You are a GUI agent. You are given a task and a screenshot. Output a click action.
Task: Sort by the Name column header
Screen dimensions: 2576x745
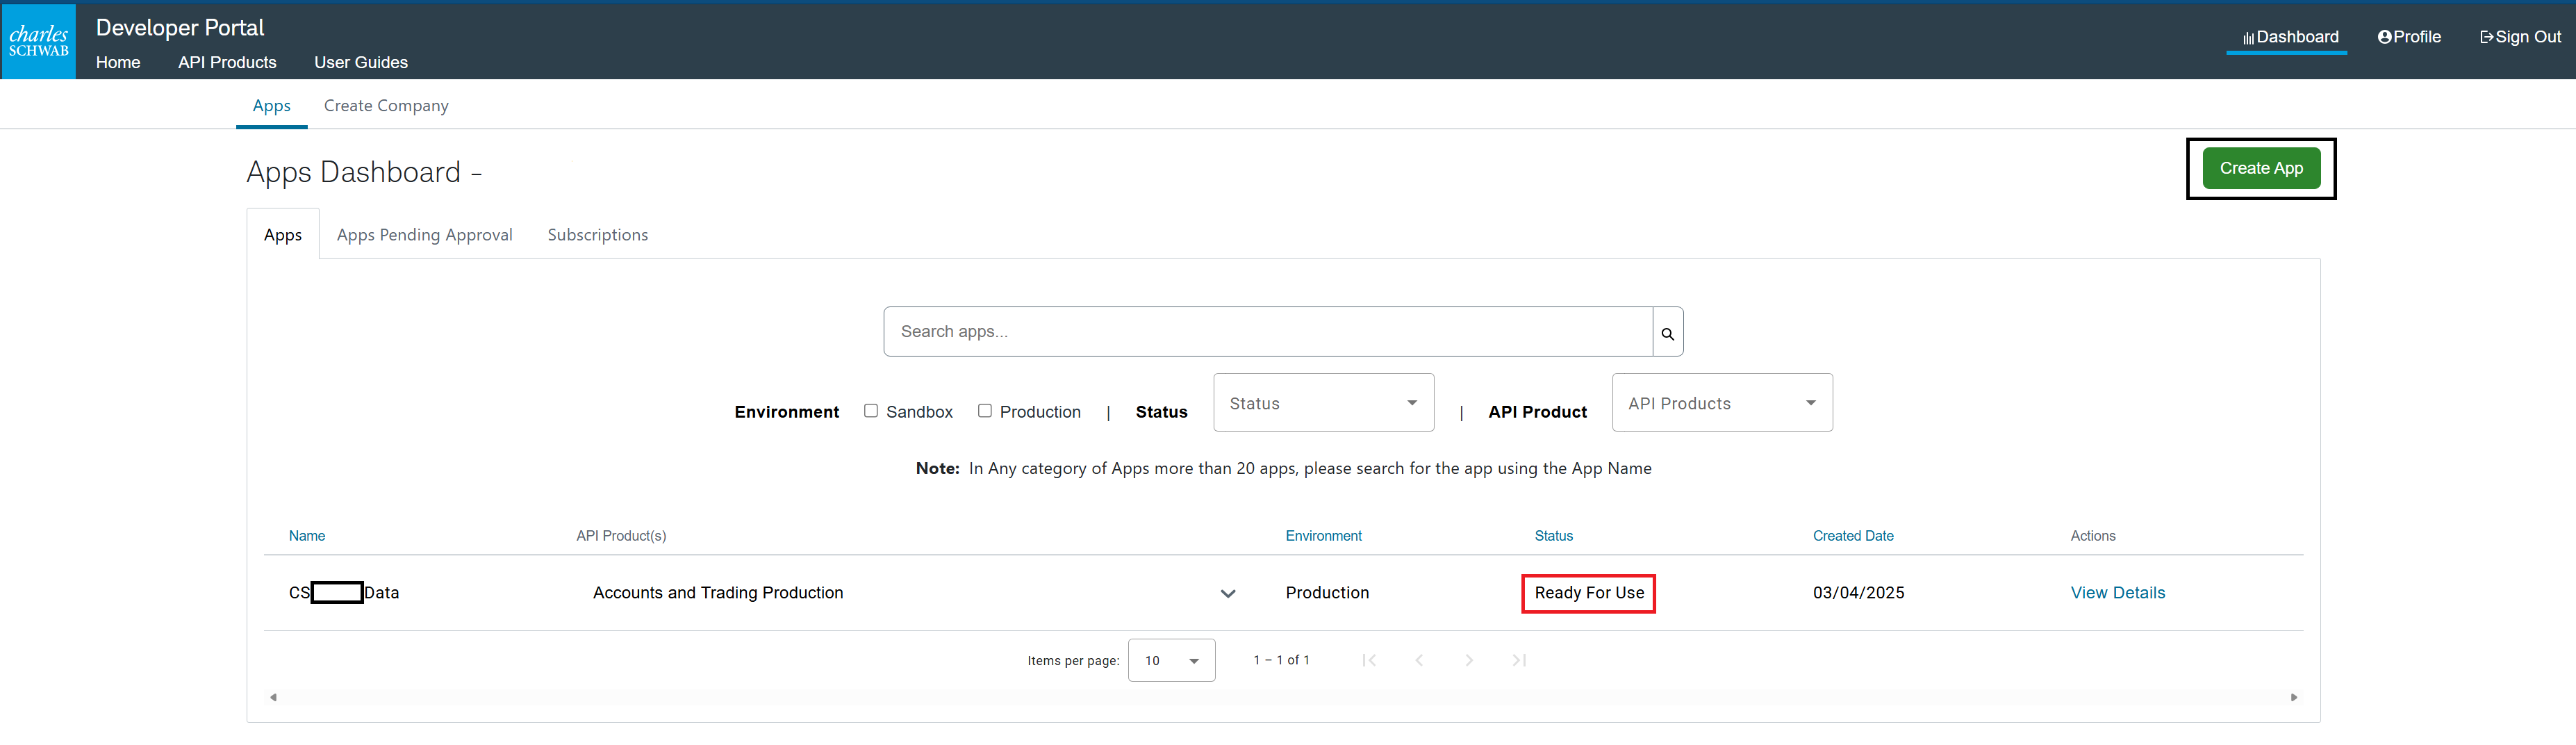click(x=307, y=536)
